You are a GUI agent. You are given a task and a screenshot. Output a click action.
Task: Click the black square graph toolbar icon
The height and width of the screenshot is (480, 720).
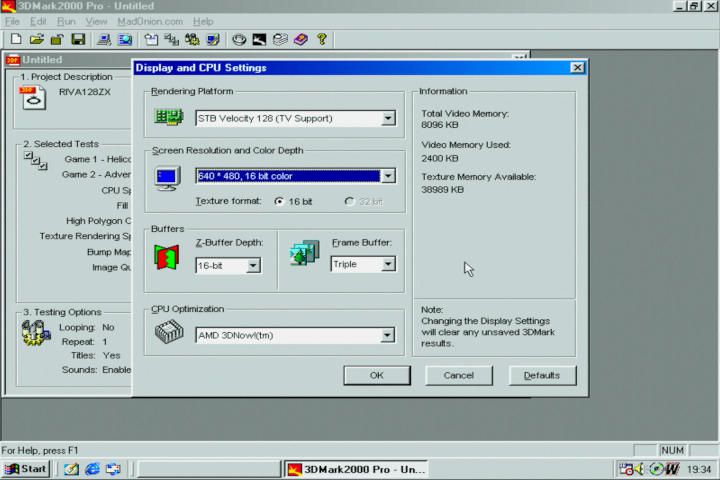259,40
